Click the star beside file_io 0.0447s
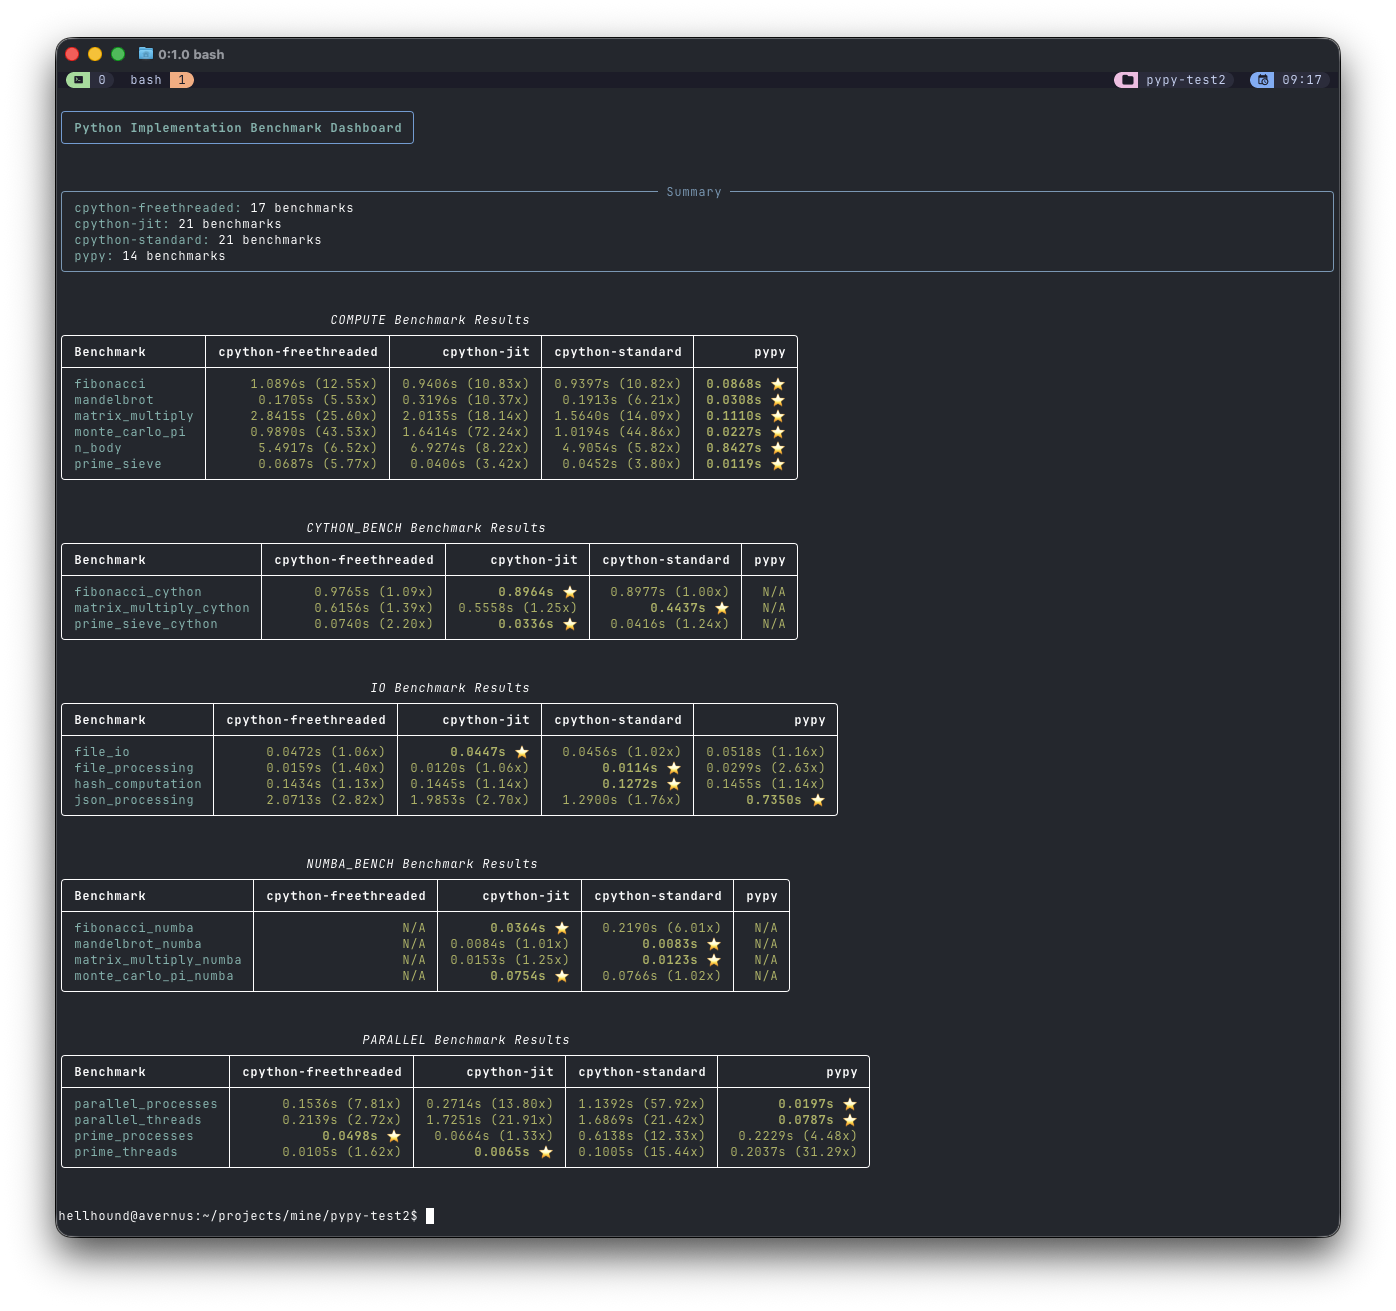The height and width of the screenshot is (1311, 1396). [x=522, y=752]
